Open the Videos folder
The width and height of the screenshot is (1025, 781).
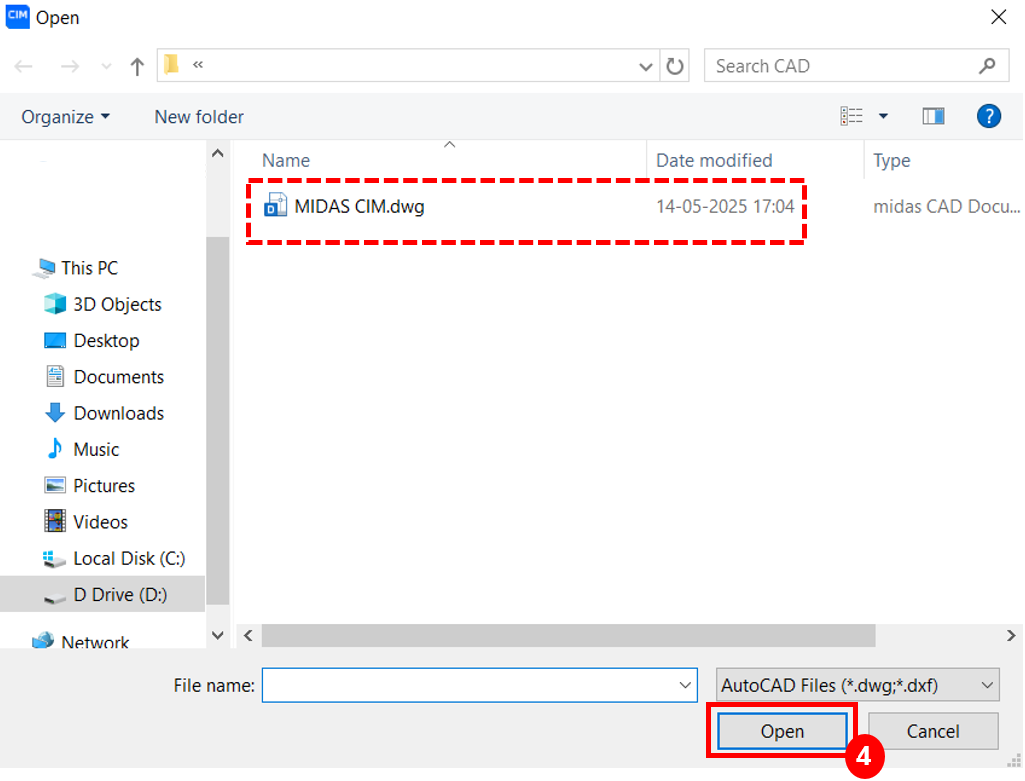pos(100,522)
